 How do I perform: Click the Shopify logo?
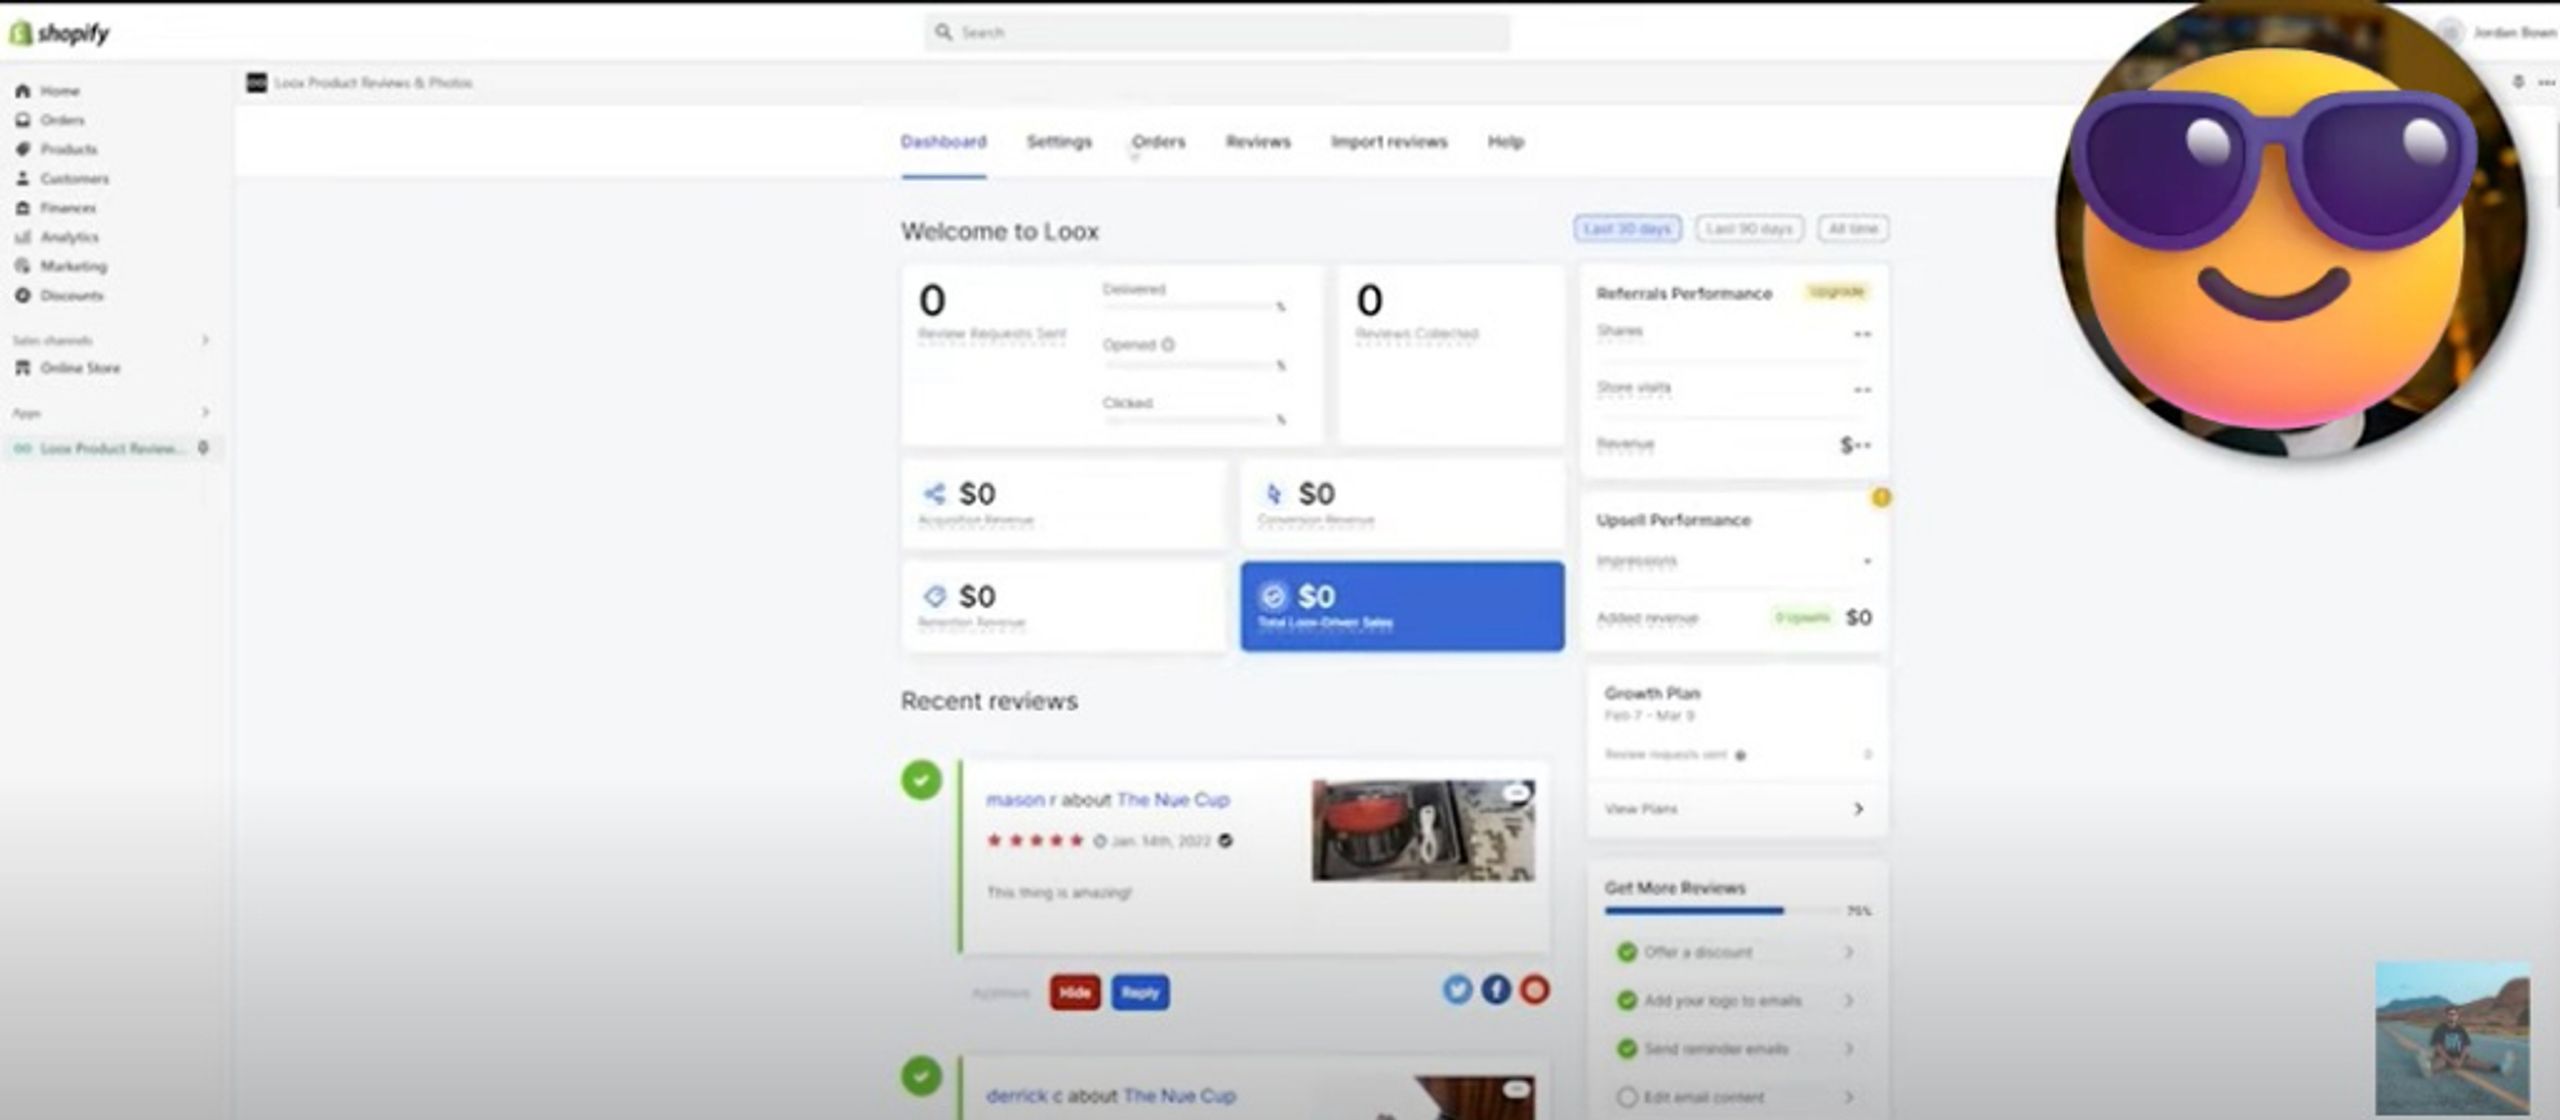coord(58,33)
